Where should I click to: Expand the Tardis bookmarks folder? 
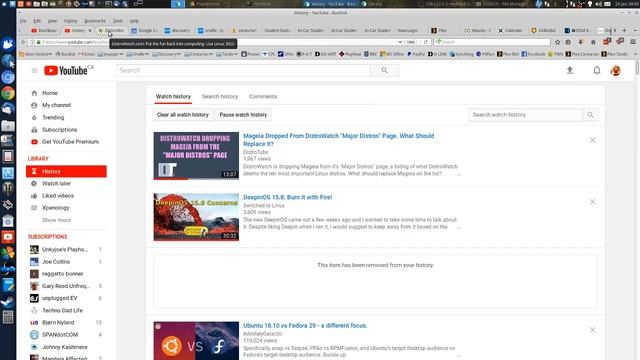click(x=227, y=54)
